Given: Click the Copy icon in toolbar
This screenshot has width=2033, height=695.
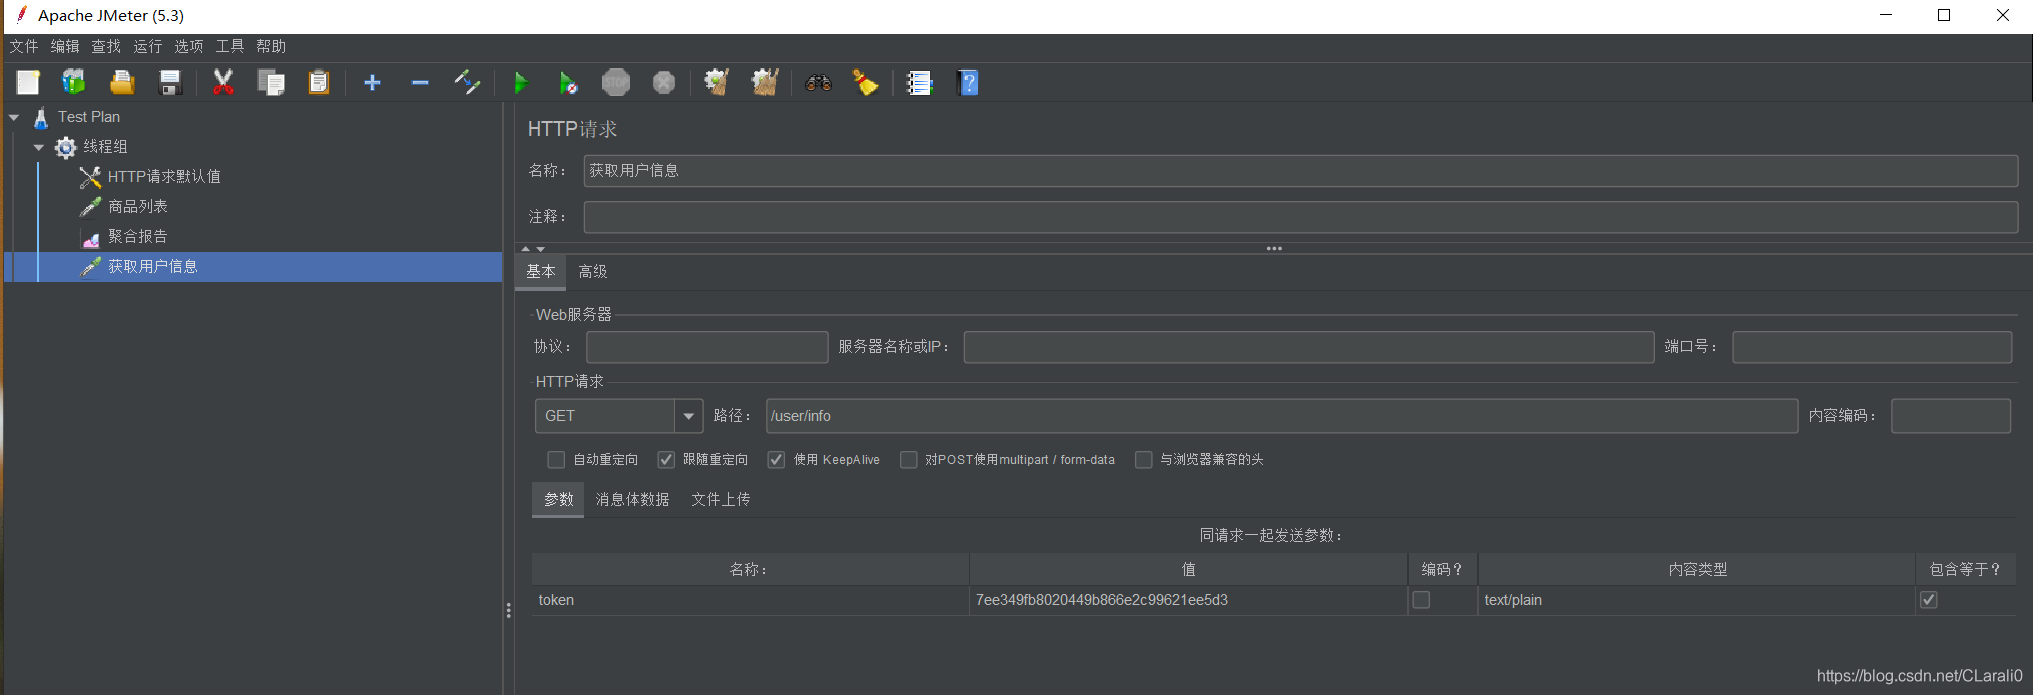Looking at the screenshot, I should tap(271, 83).
